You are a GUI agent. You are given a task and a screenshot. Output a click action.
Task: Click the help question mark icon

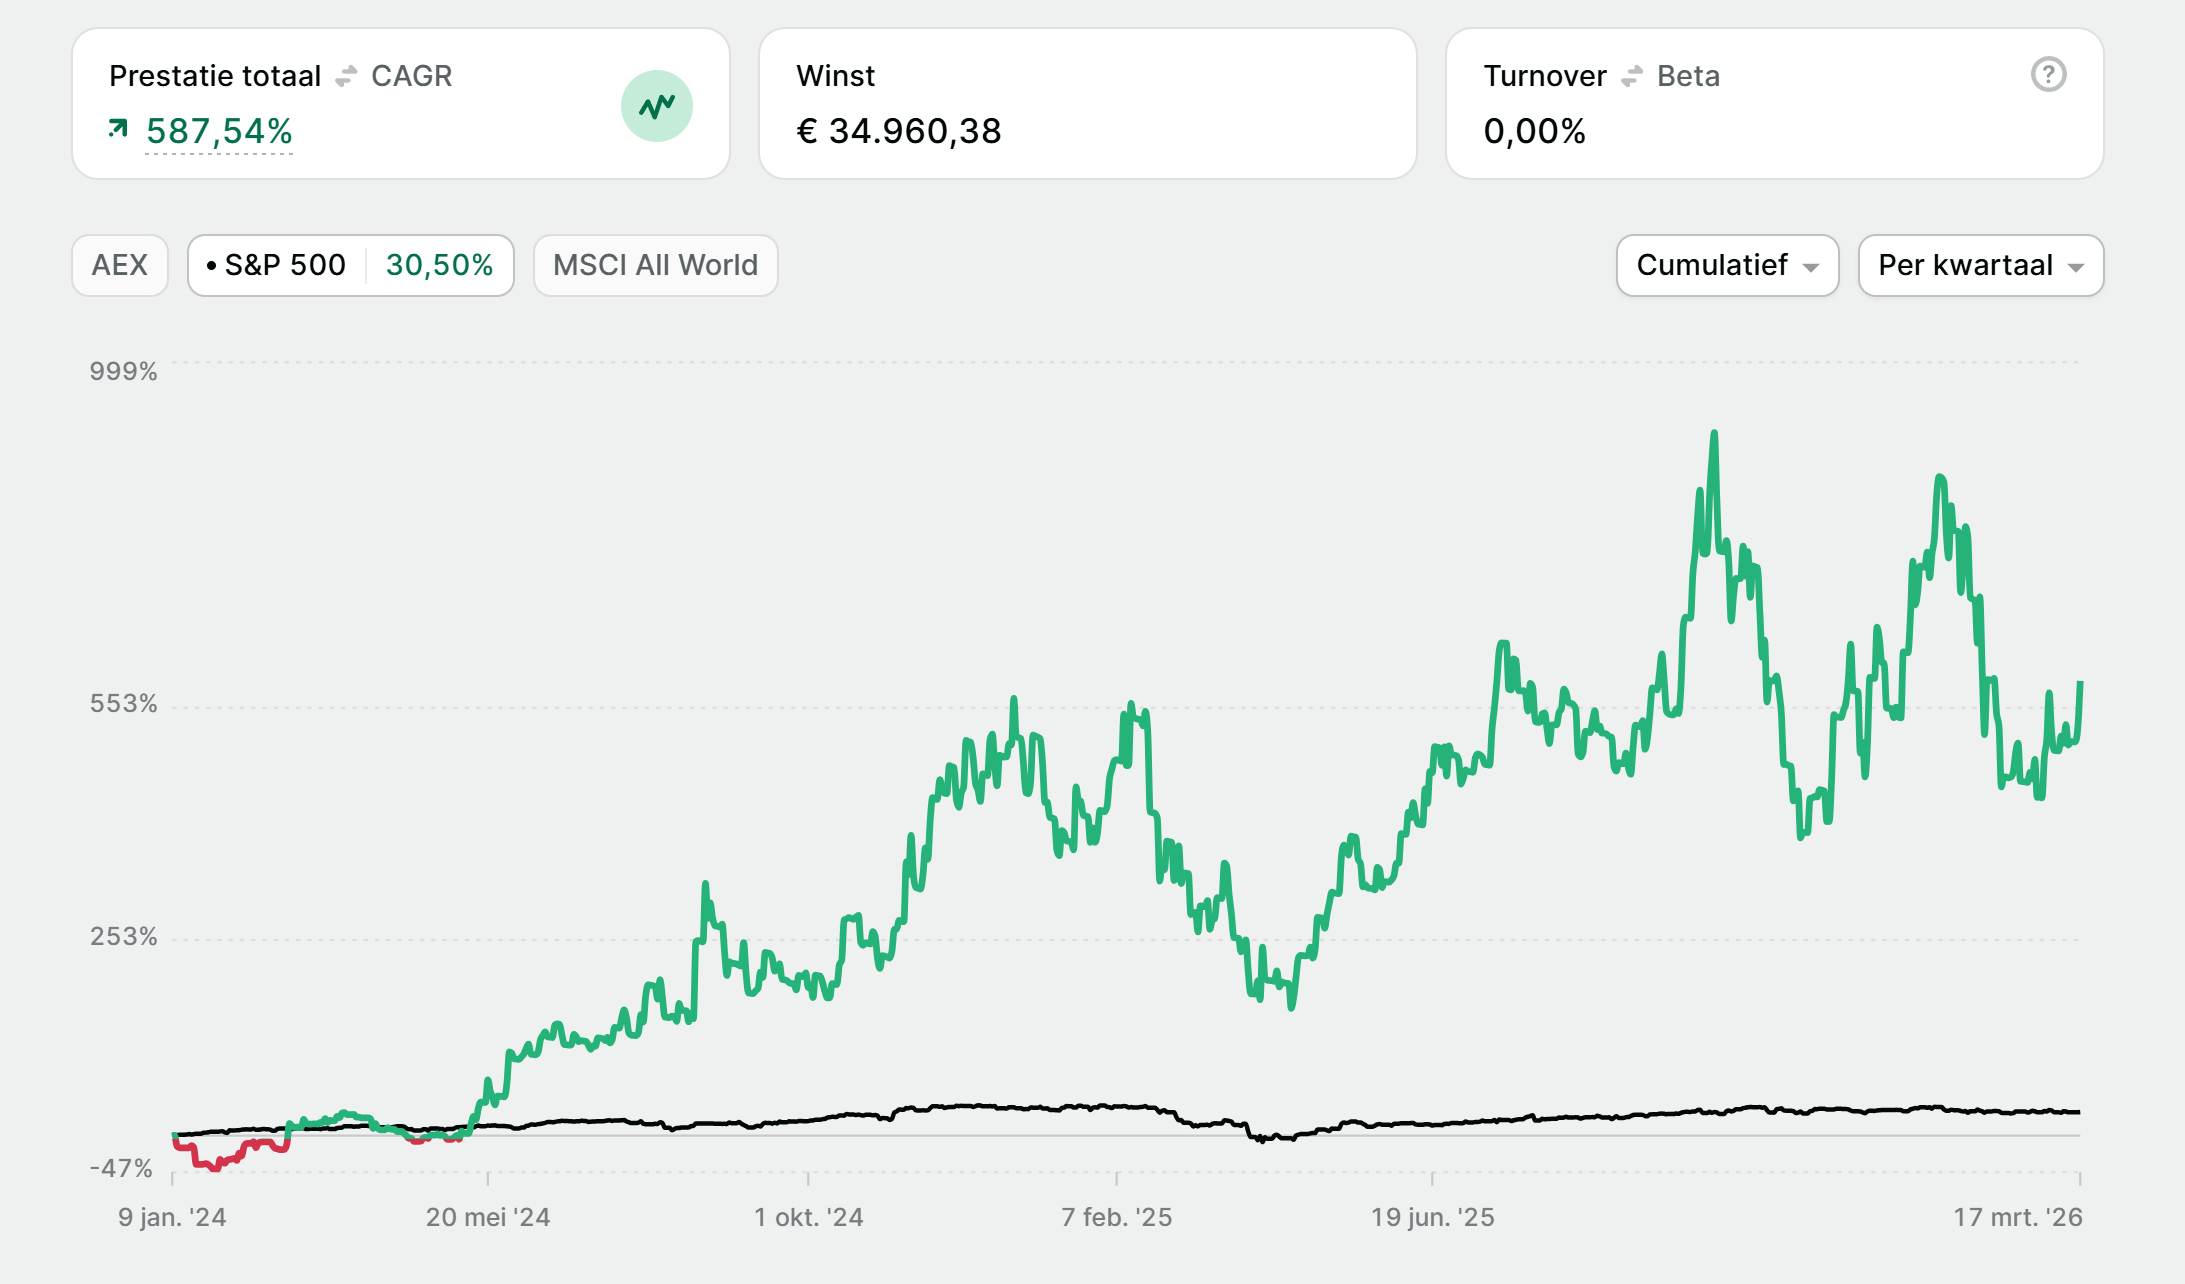coord(2048,75)
